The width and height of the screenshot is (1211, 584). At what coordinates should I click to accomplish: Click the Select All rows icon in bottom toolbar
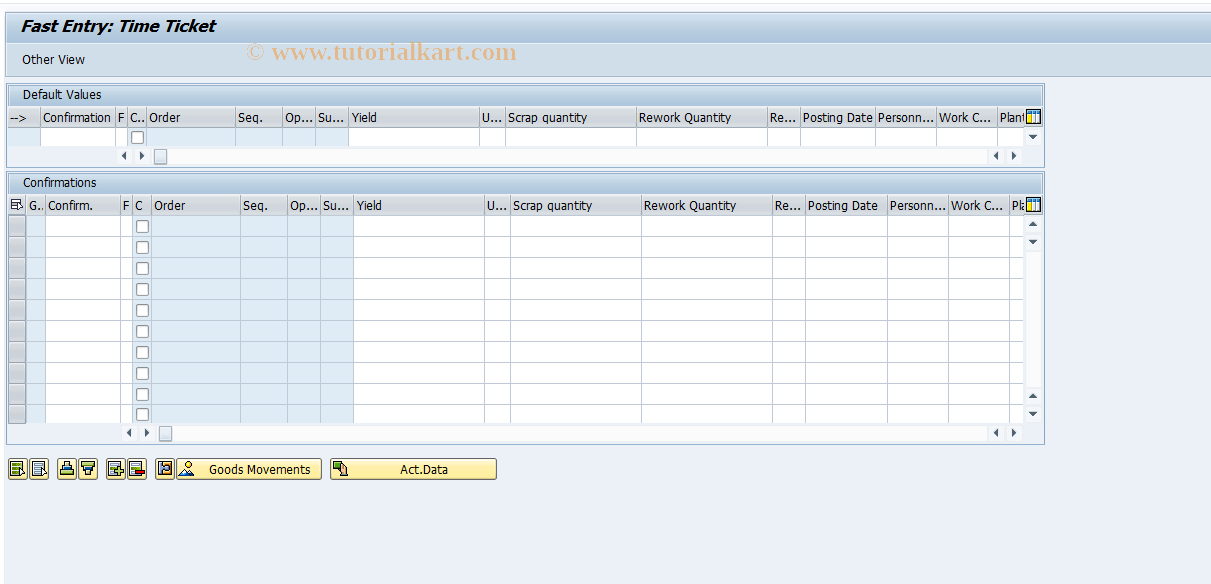[17, 469]
